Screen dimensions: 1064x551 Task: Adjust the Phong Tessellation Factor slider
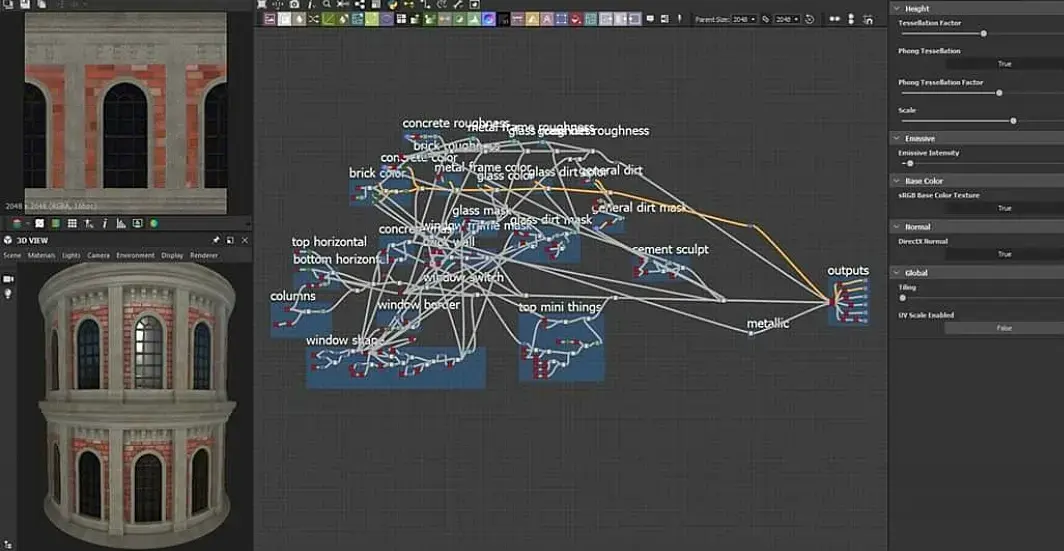[x=999, y=93]
